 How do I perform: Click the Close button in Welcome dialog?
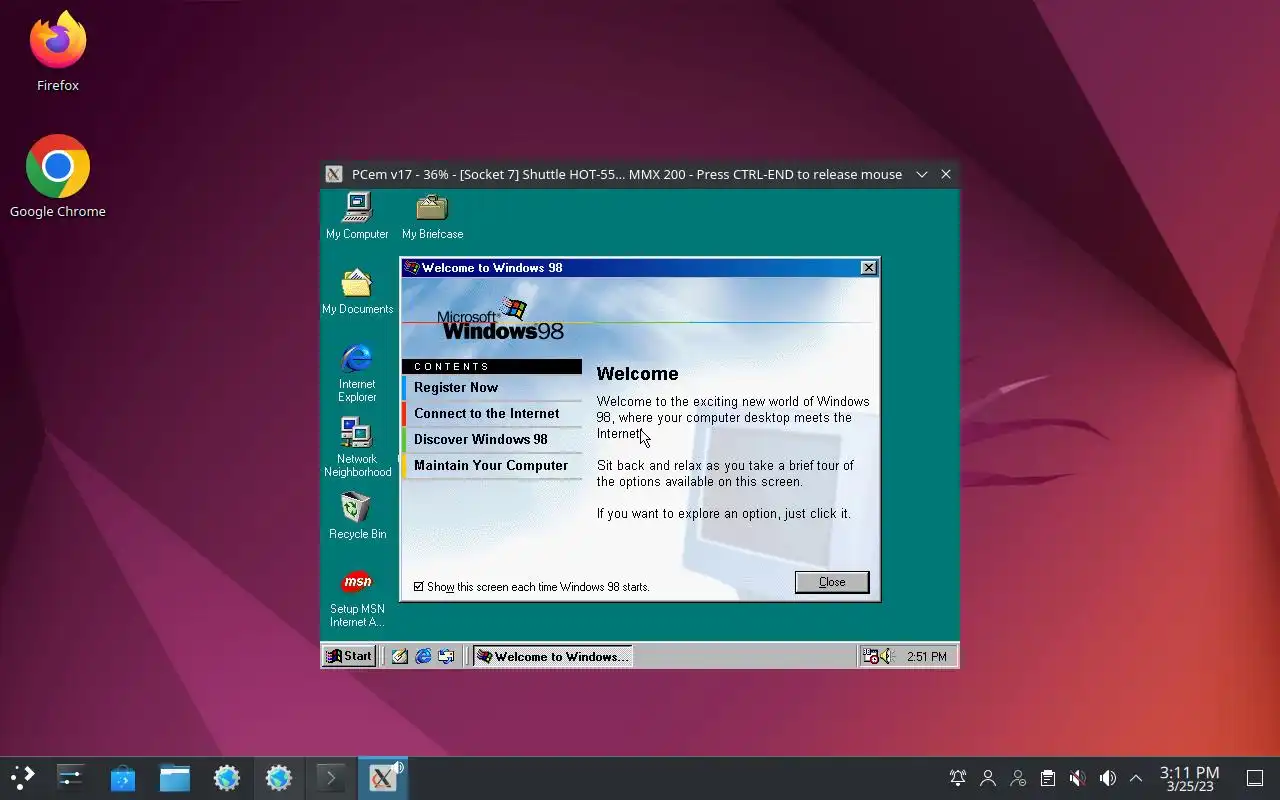tap(832, 582)
